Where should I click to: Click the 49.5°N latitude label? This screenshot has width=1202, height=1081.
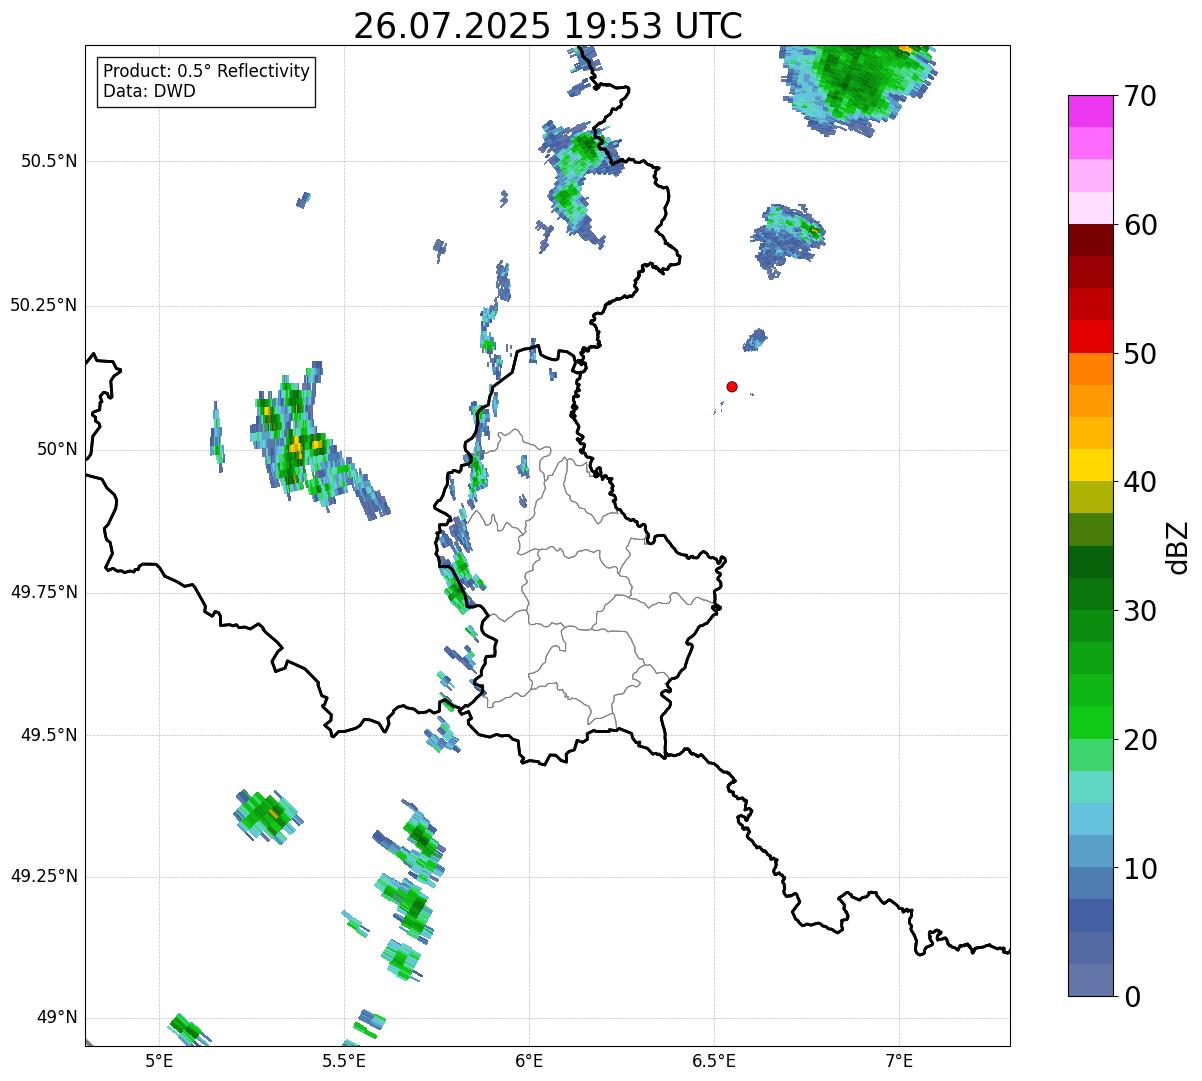[x=49, y=735]
